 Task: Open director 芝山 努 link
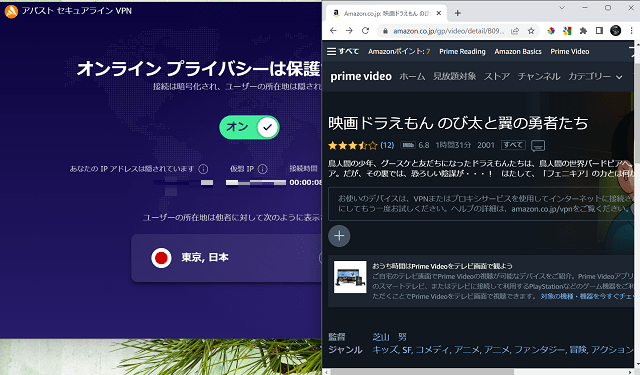[x=390, y=337]
